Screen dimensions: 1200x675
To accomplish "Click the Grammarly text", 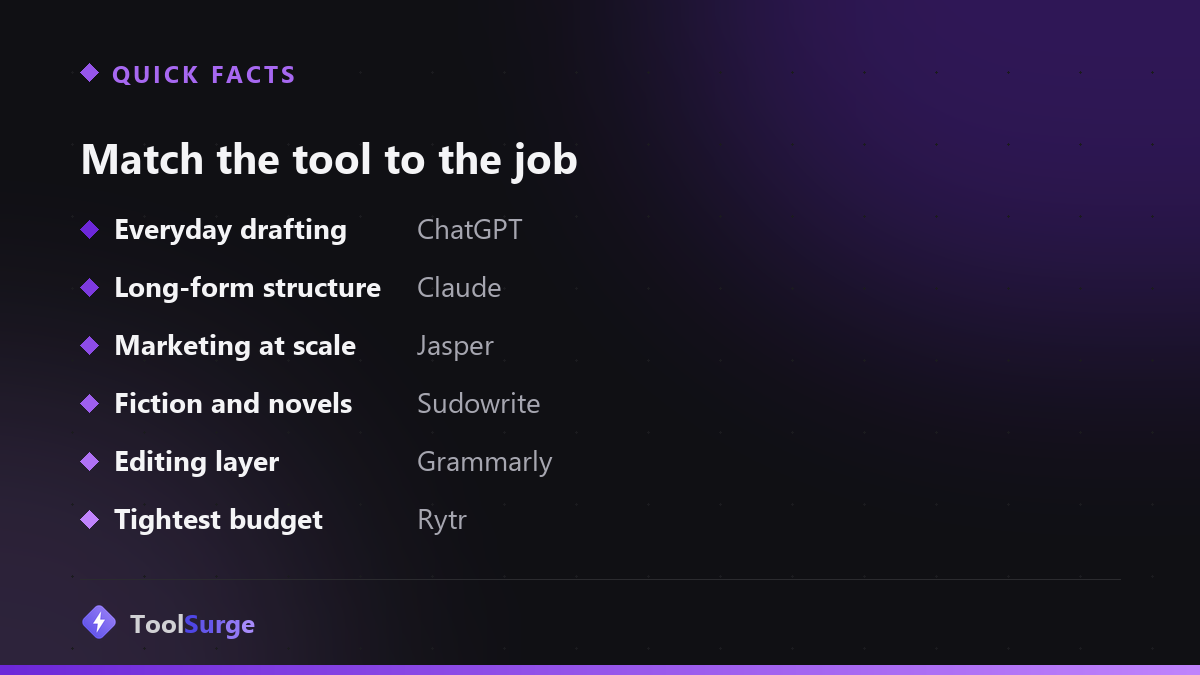I will click(484, 463).
